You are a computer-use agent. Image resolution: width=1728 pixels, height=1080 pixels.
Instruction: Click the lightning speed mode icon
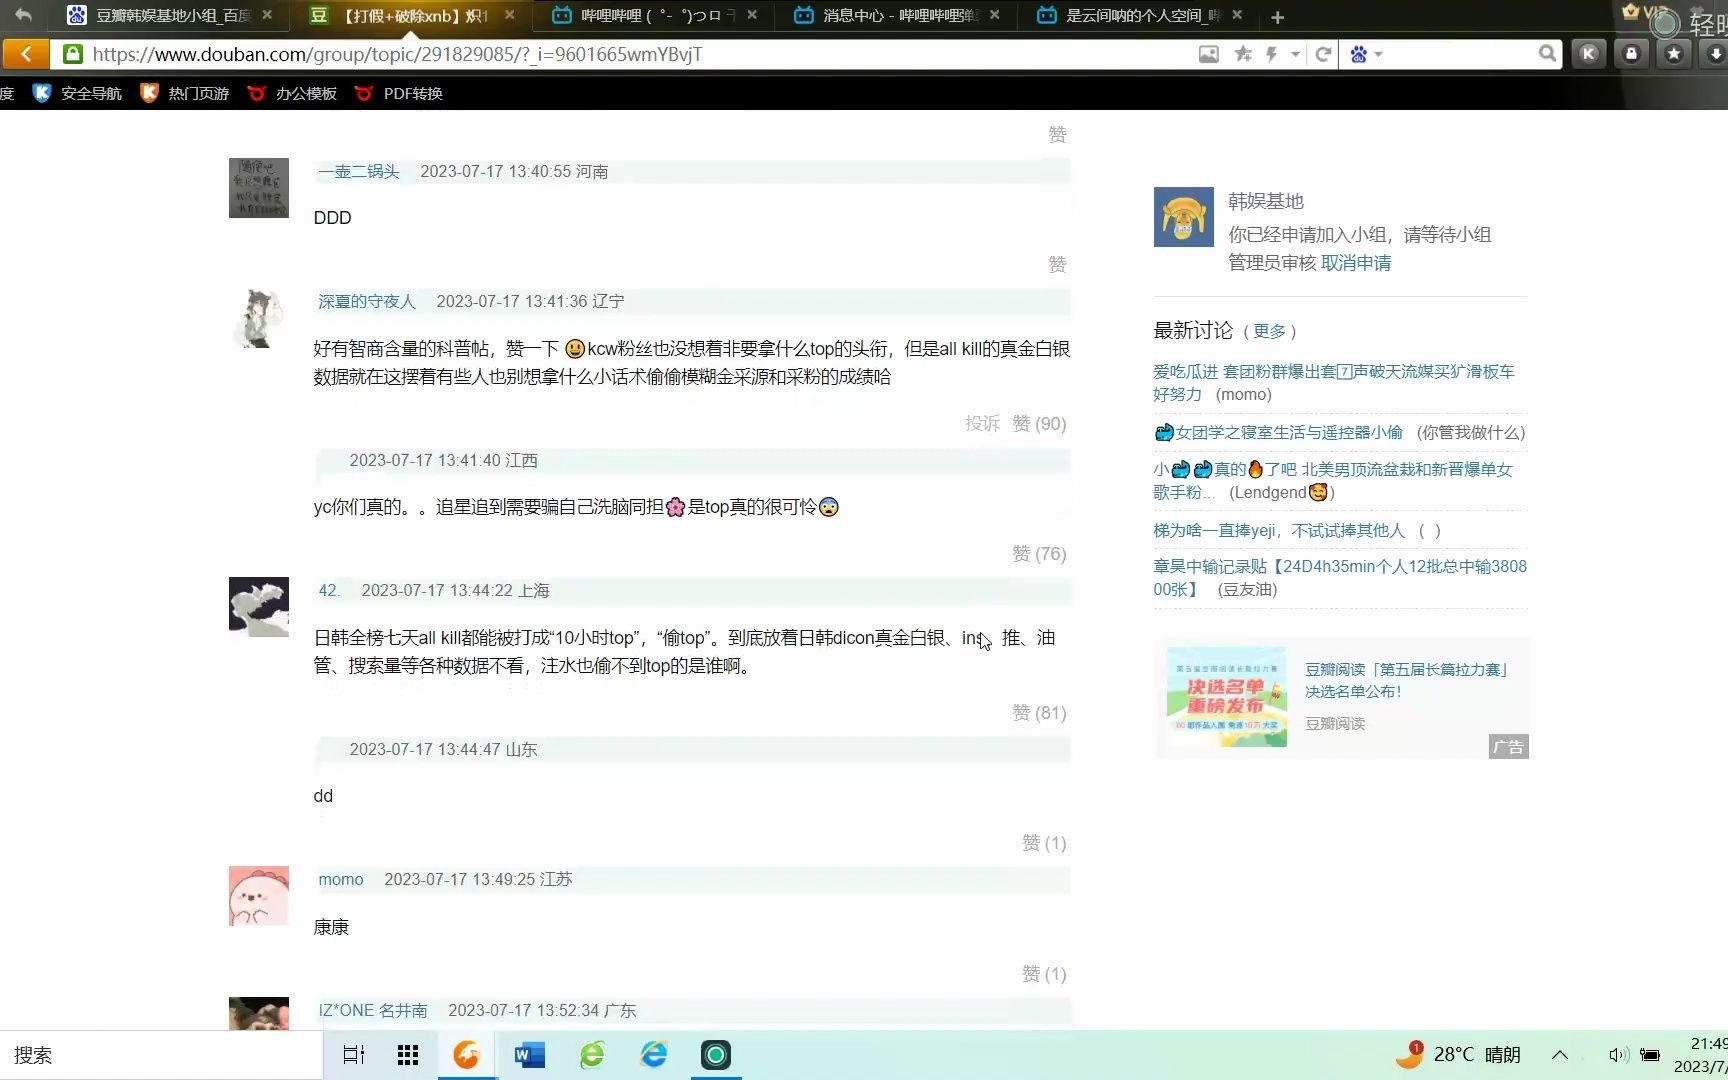click(x=1272, y=54)
